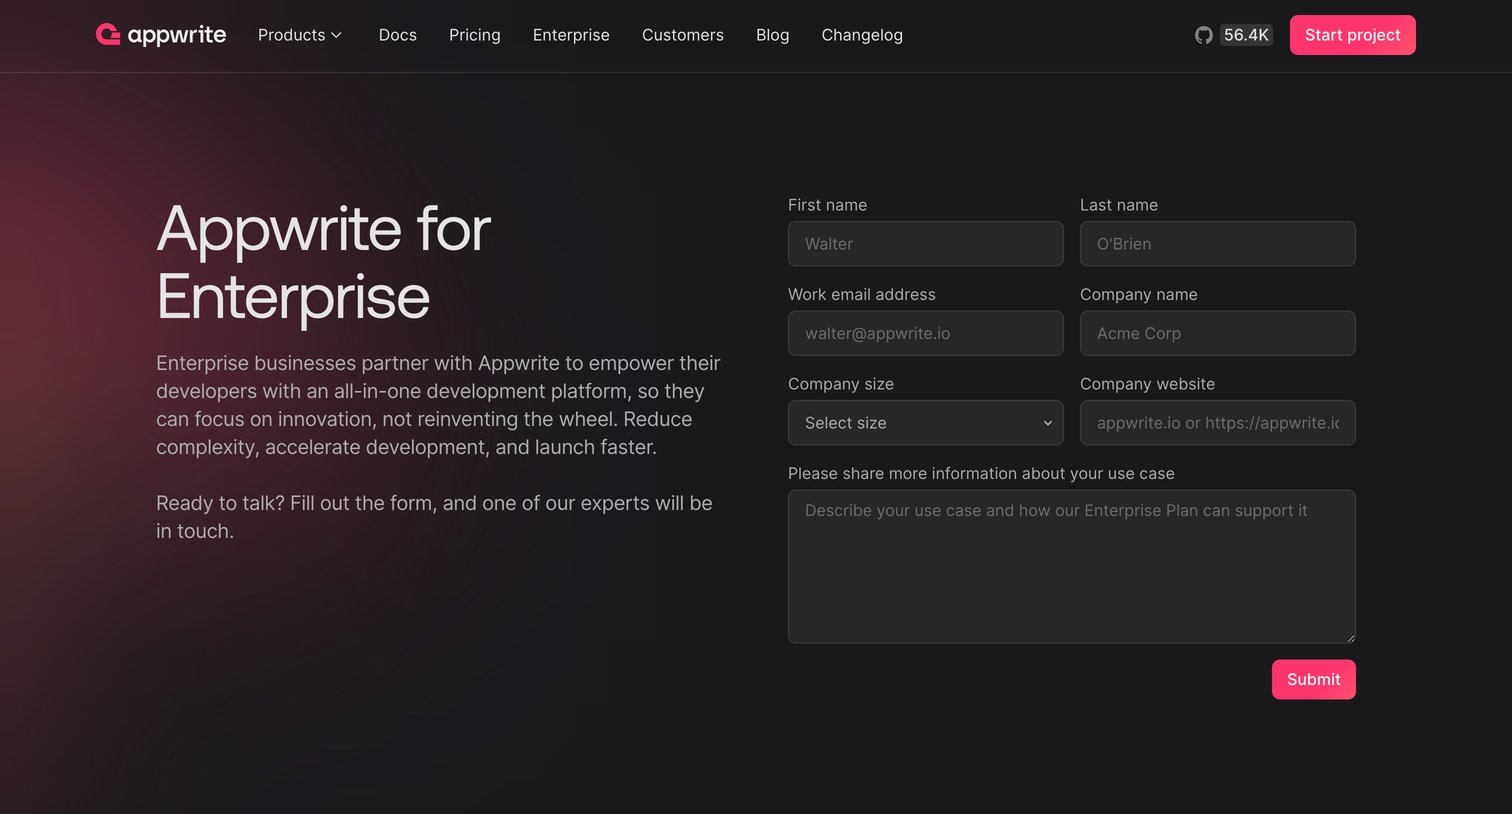
Task: View the Changelog page
Action: pos(862,35)
